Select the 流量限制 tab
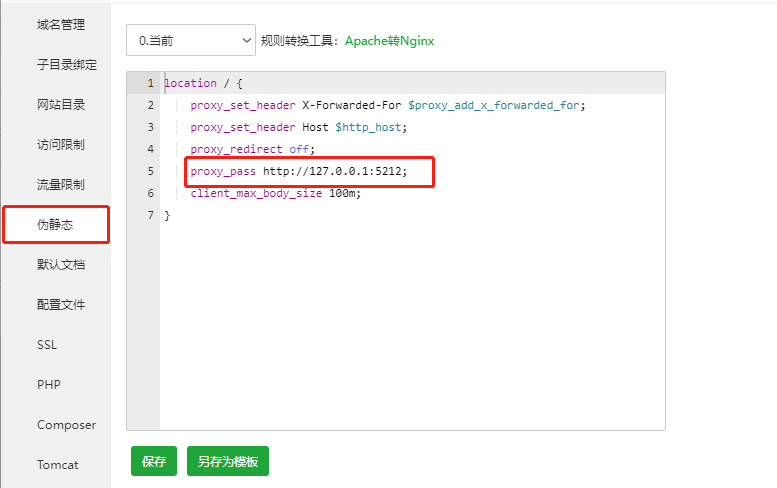The image size is (777, 488). (x=60, y=184)
